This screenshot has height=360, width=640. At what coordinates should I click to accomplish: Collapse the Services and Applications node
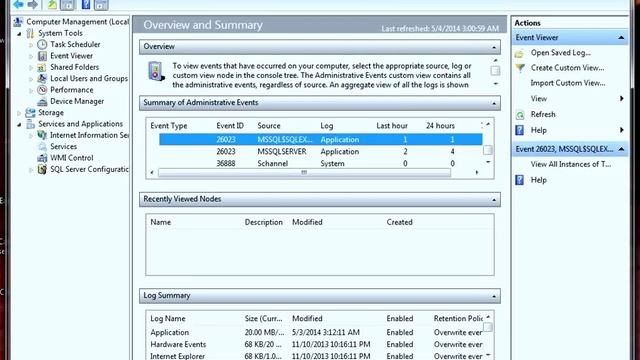(x=19, y=124)
